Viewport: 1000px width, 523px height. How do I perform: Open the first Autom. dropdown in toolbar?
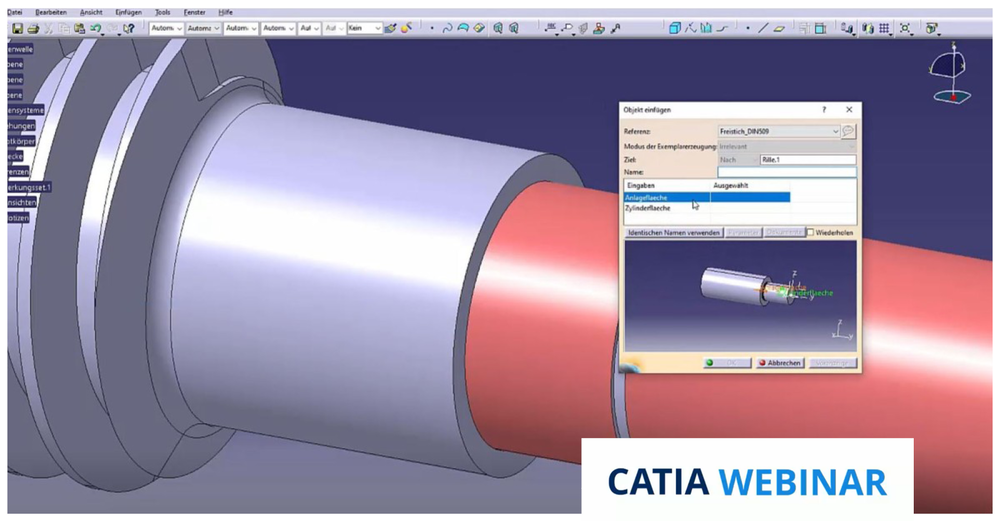[x=166, y=29]
